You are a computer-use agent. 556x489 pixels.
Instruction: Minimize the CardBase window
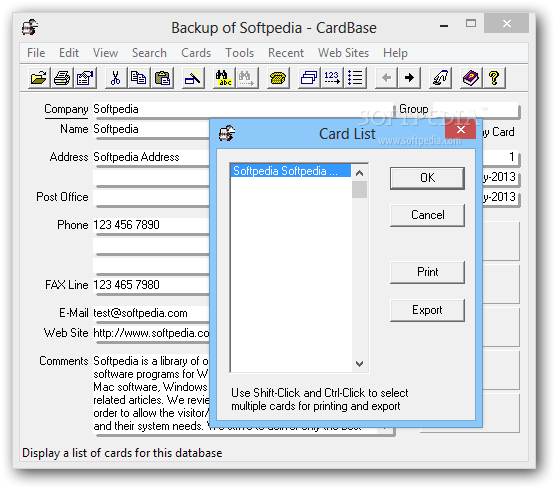[x=444, y=25]
